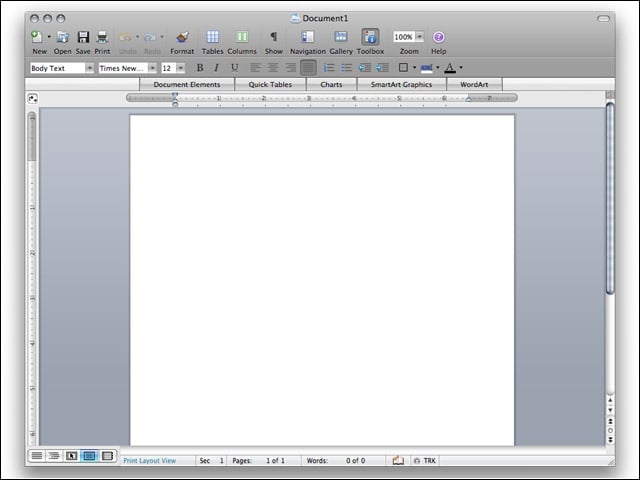Insert a table via Tables icon

point(213,37)
